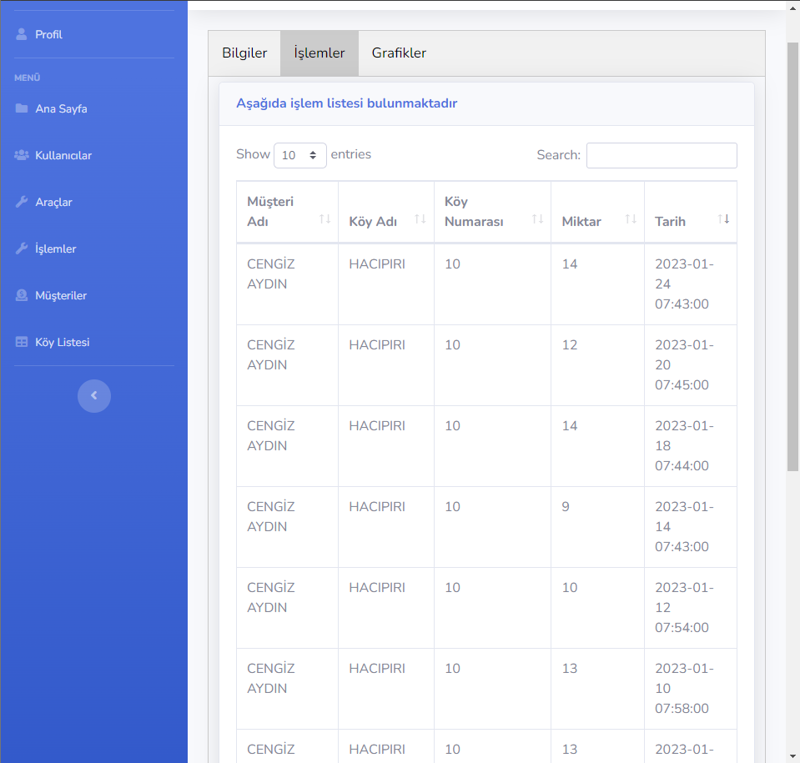Viewport: 800px width, 763px height.
Task: Click the Araçlar wrench icon
Action: 22,202
